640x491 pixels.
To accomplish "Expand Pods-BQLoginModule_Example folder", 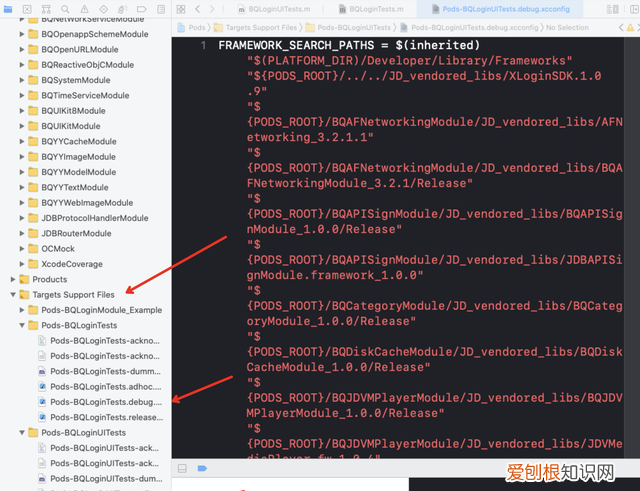I will [22, 310].
